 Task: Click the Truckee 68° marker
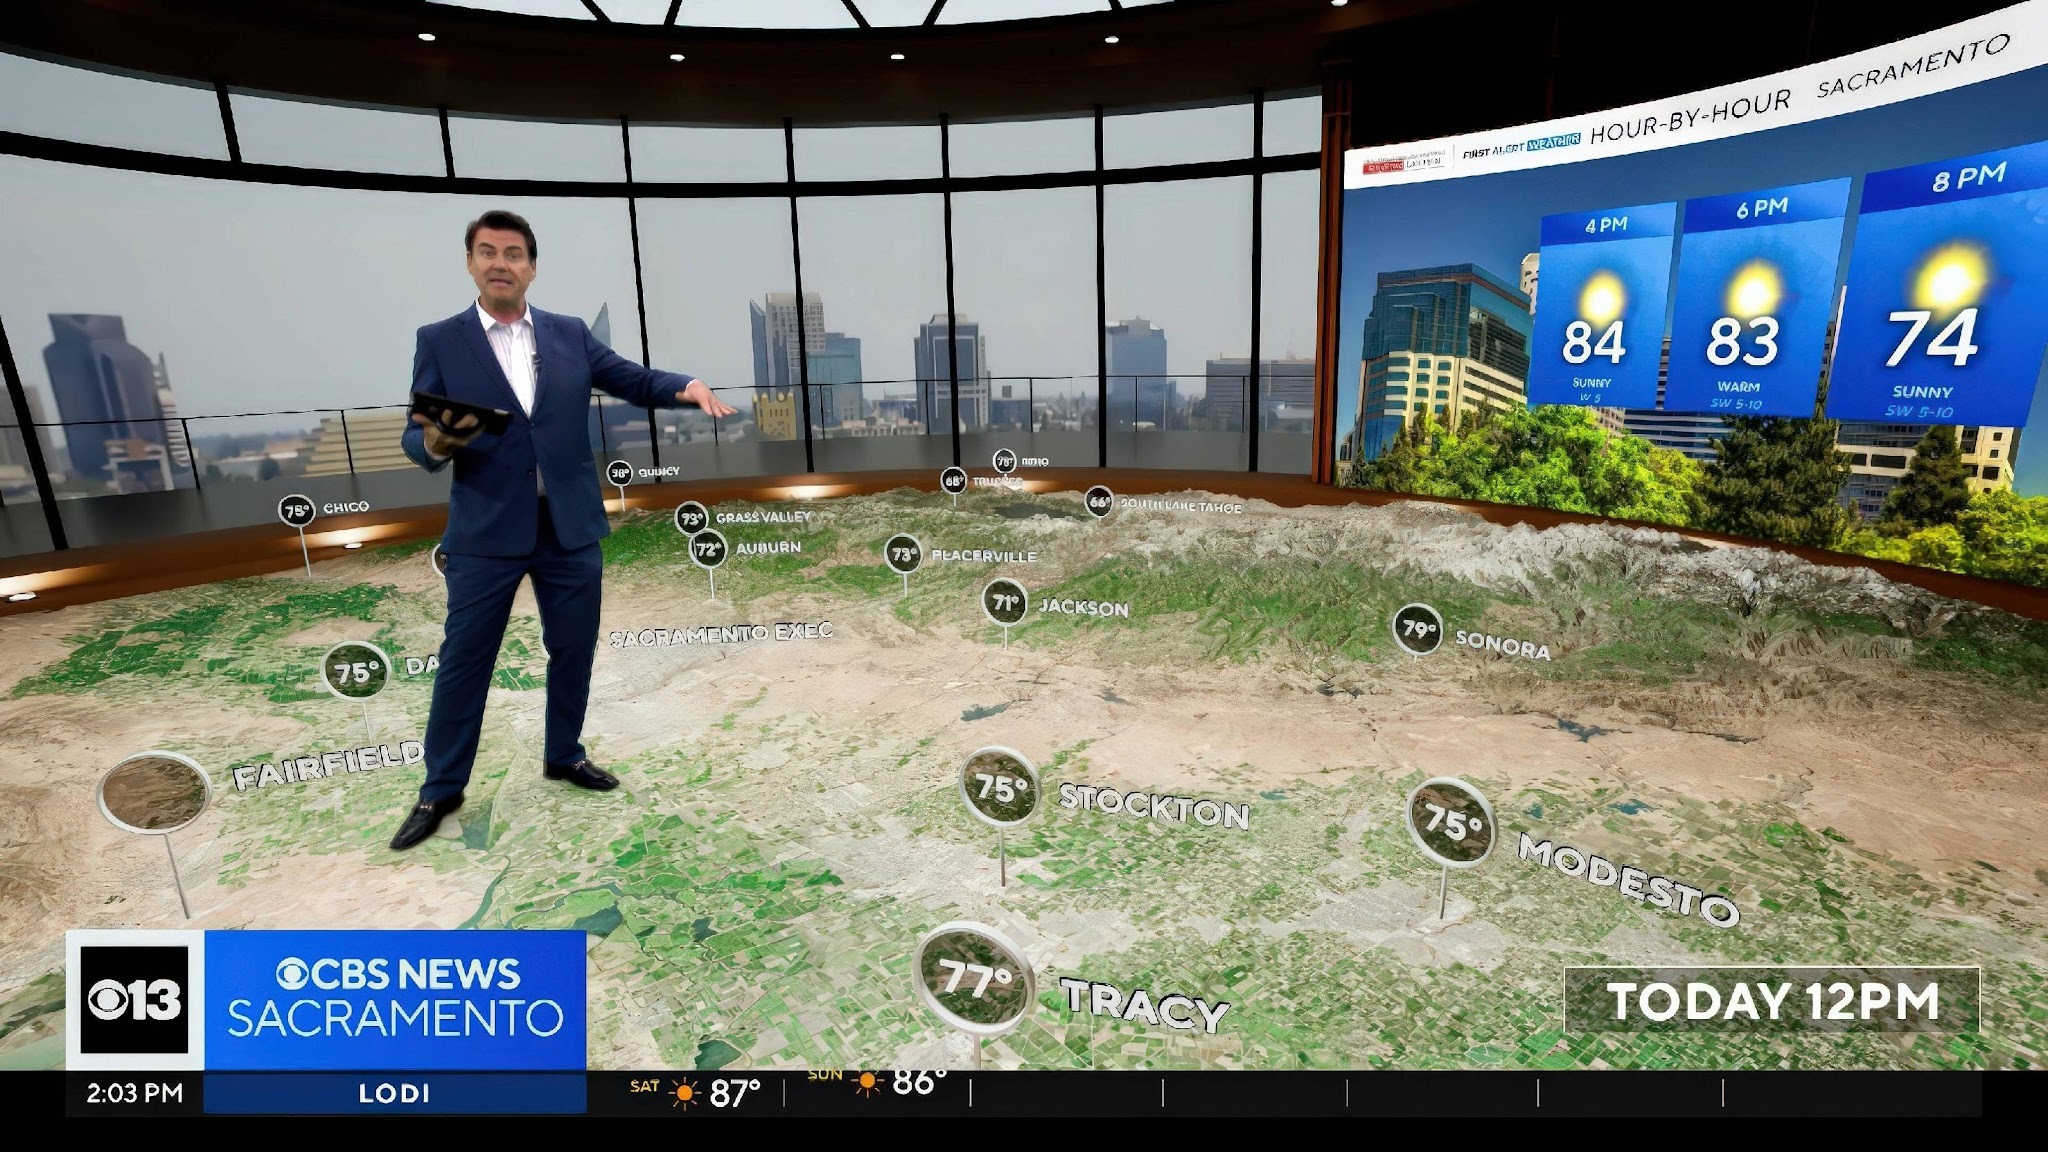[x=954, y=481]
